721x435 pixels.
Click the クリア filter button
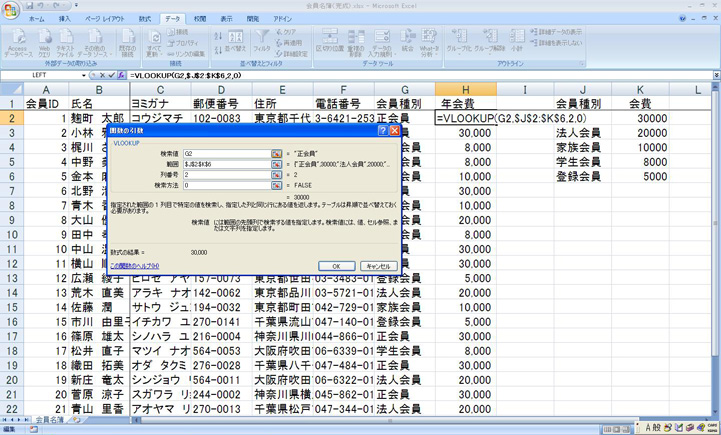286,32
